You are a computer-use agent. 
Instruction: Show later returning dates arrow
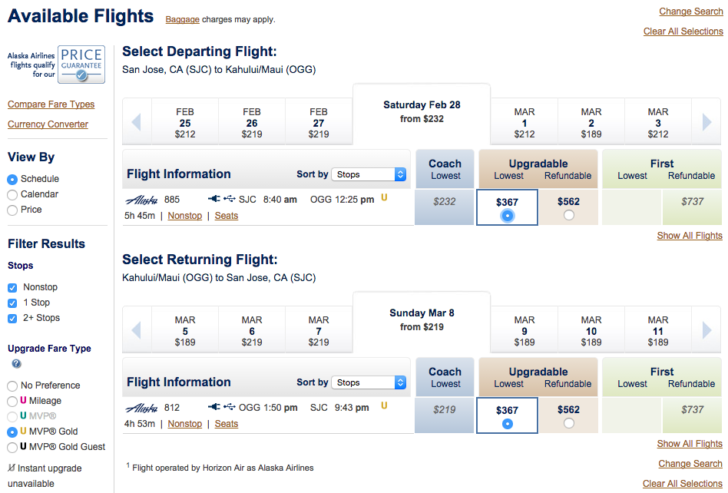point(707,331)
